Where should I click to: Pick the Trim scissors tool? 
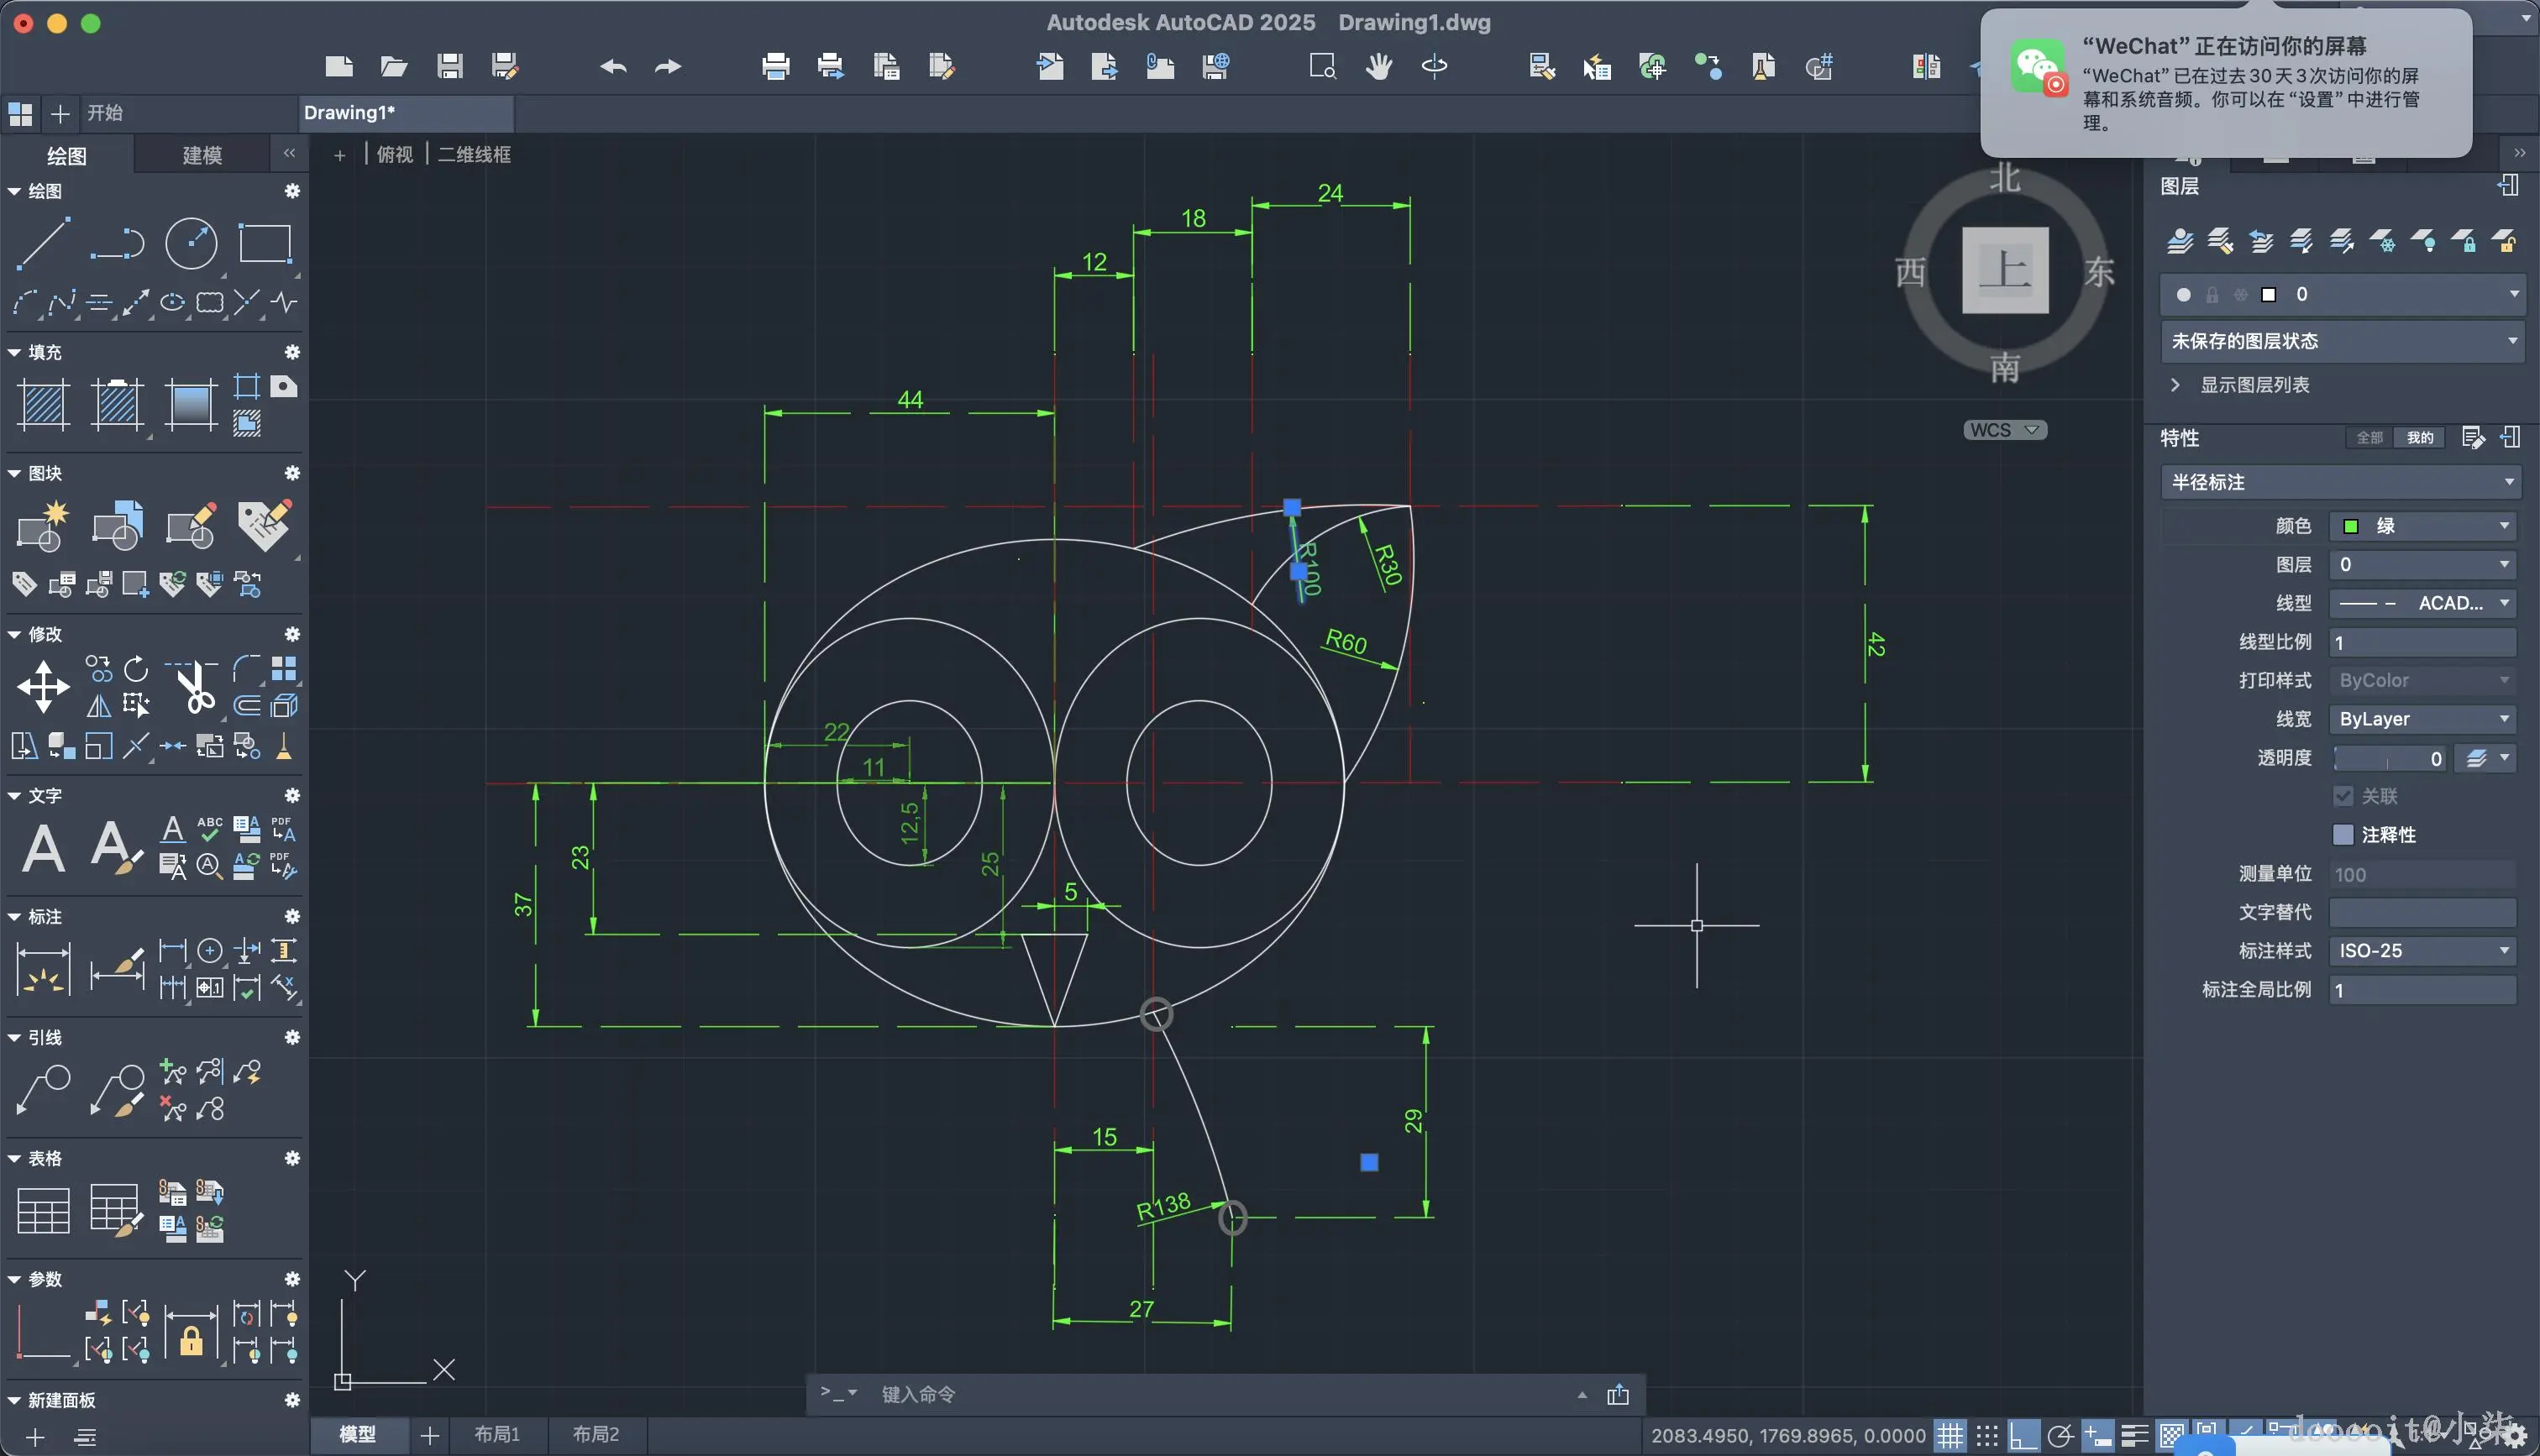point(196,687)
